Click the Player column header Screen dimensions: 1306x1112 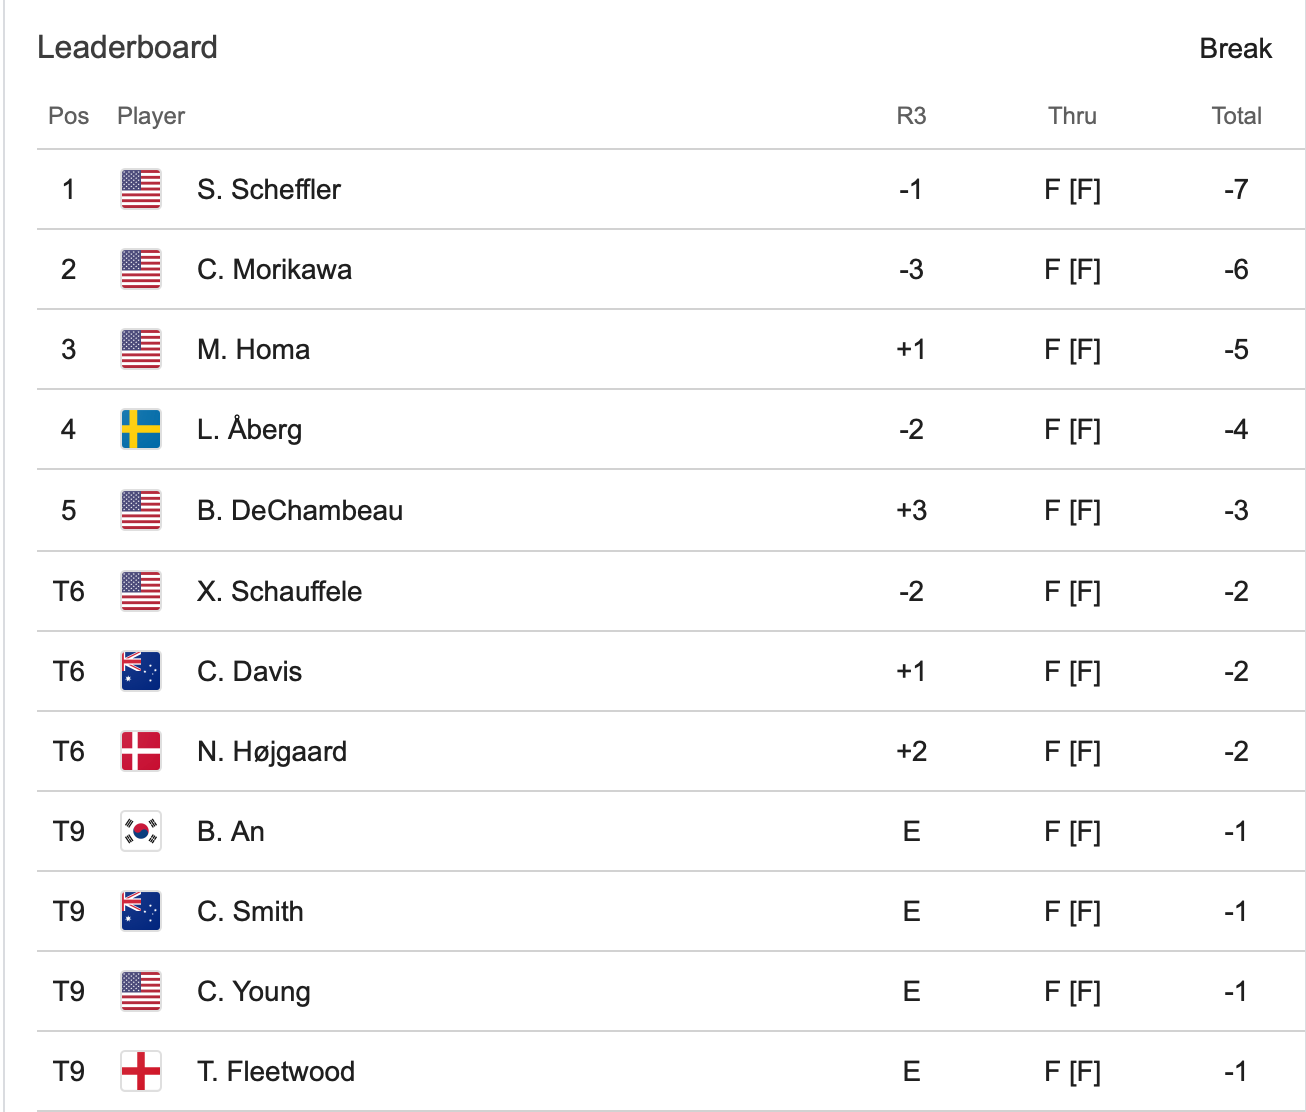coord(151,116)
